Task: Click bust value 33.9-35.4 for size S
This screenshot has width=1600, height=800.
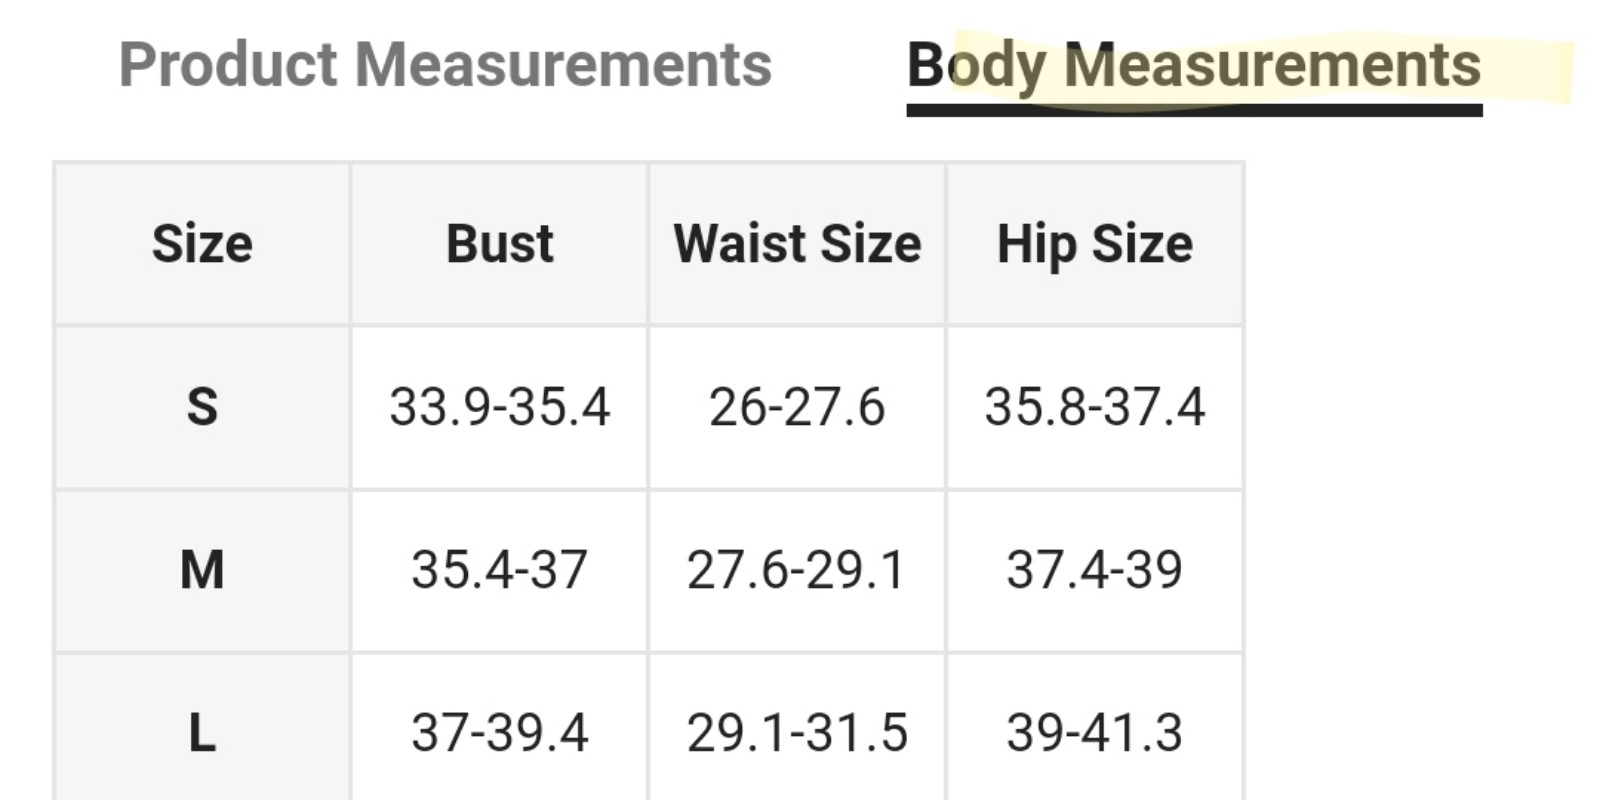Action: (499, 407)
